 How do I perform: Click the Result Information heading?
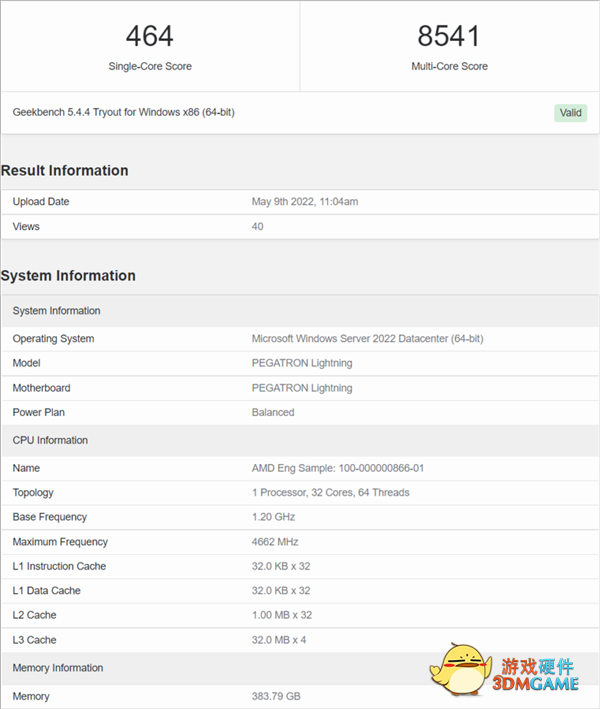click(65, 170)
